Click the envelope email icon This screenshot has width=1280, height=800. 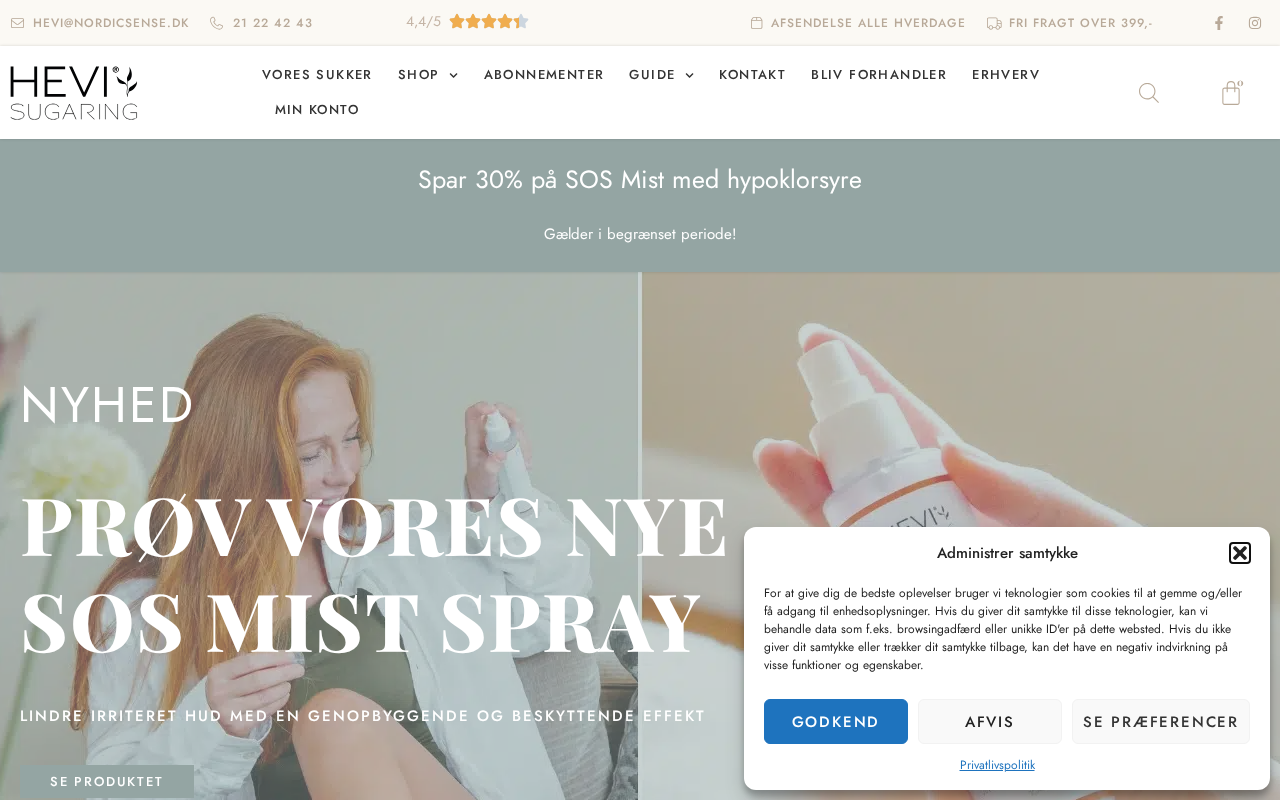tap(17, 23)
